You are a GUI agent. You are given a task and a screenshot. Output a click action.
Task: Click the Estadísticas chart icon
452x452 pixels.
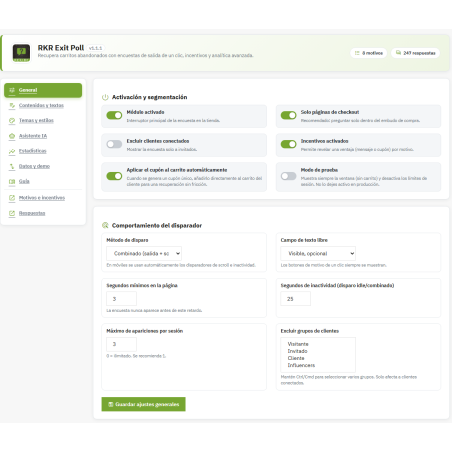[x=12, y=151]
